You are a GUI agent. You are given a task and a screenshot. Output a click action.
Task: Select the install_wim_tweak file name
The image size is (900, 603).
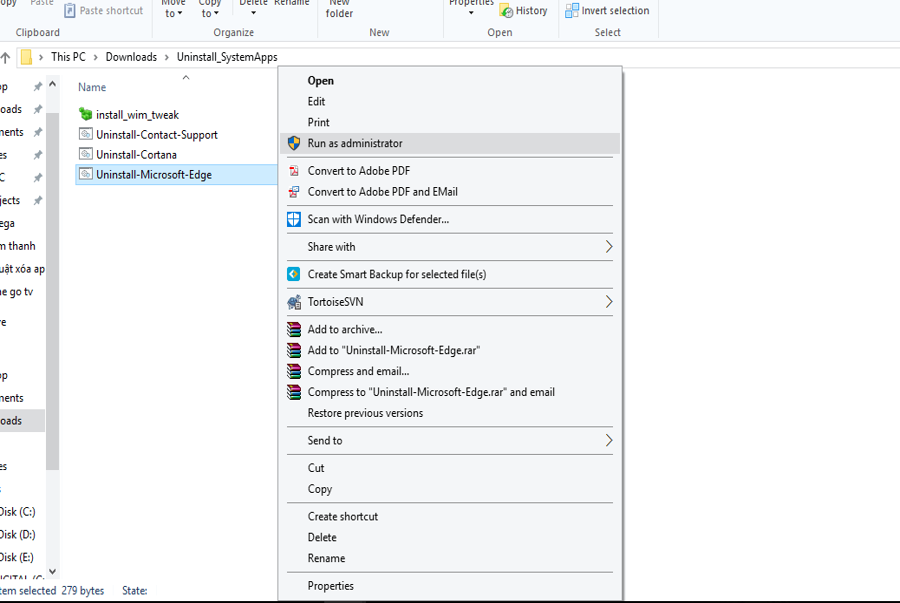click(138, 115)
